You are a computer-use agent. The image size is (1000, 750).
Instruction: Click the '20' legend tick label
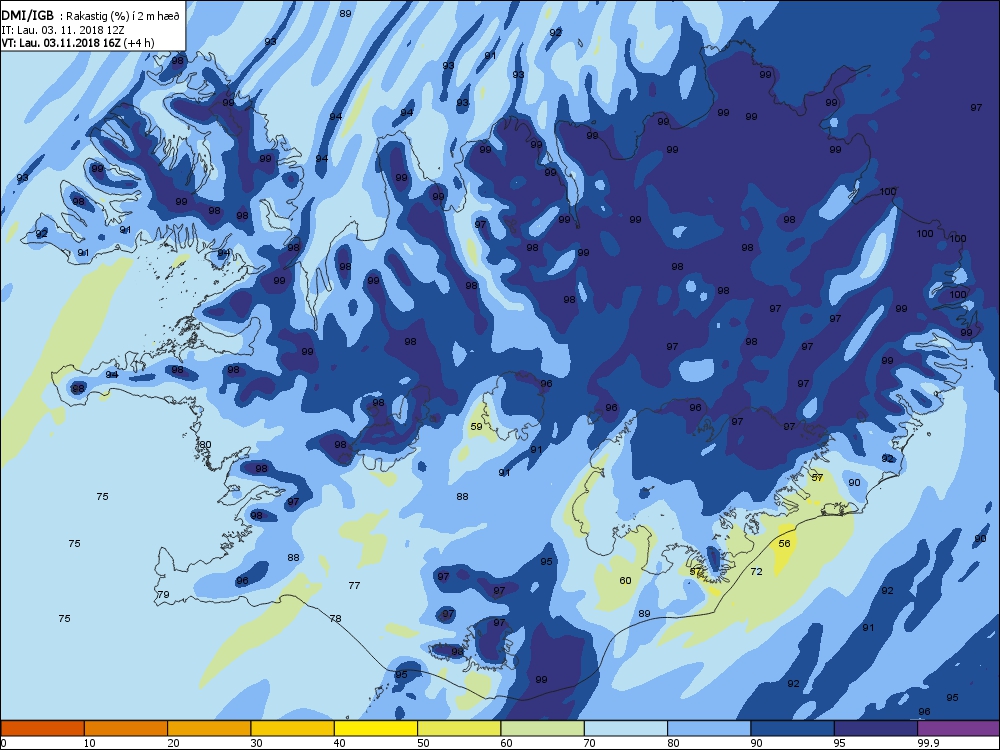[x=173, y=742]
